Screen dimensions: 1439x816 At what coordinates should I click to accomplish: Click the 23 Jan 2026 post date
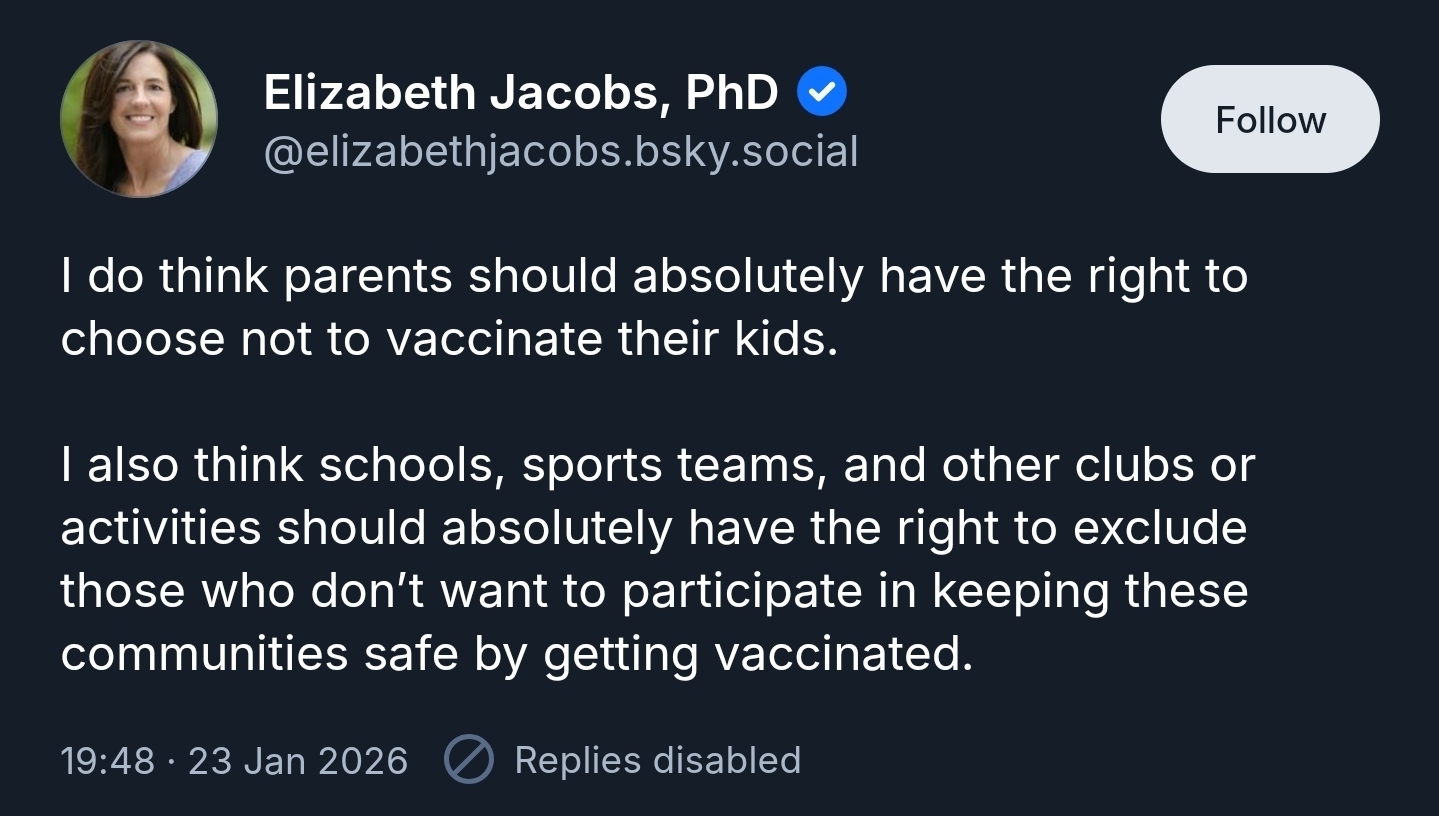coord(298,760)
